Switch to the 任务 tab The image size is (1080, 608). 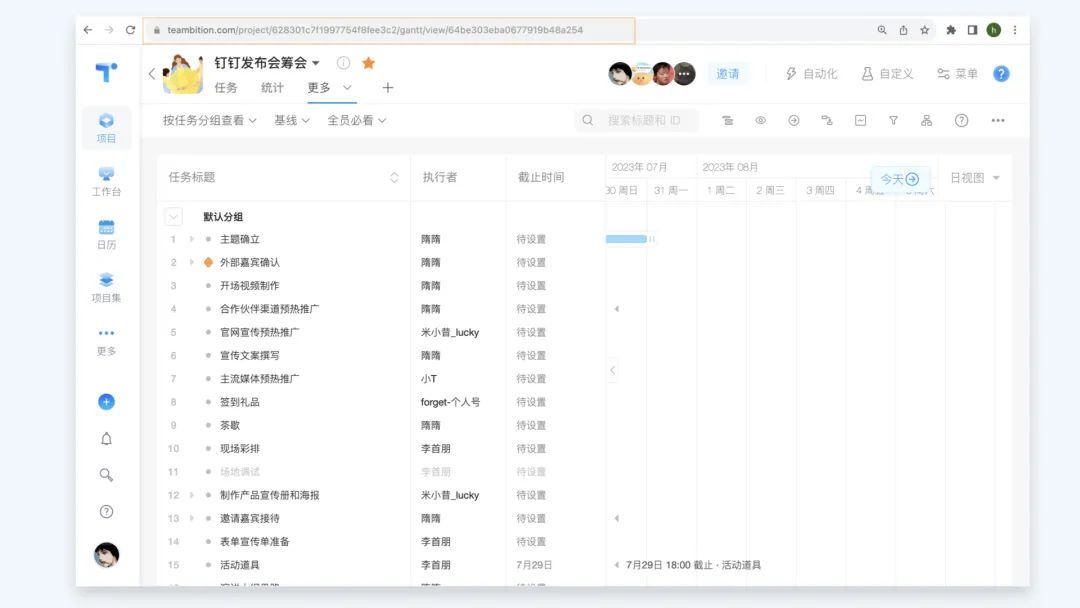226,88
